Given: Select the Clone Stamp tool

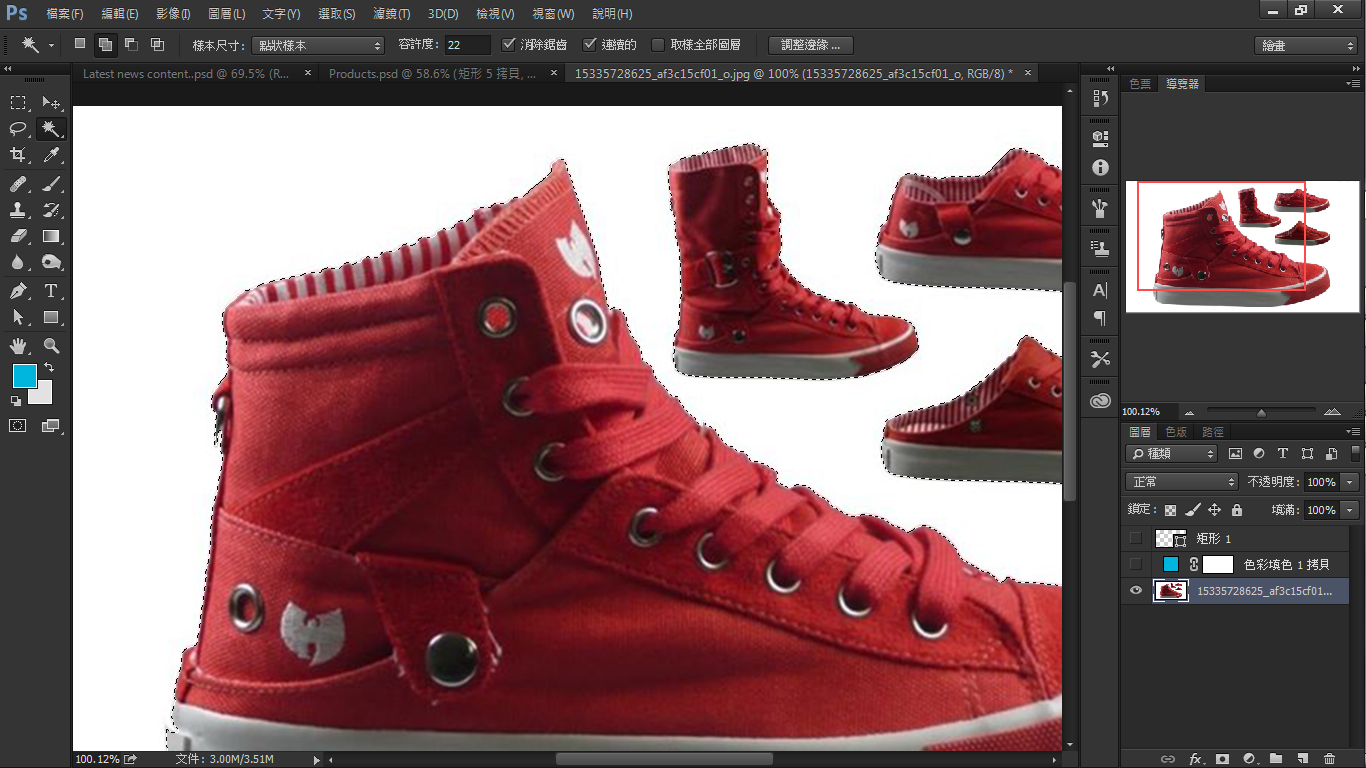Looking at the screenshot, I should 18,210.
